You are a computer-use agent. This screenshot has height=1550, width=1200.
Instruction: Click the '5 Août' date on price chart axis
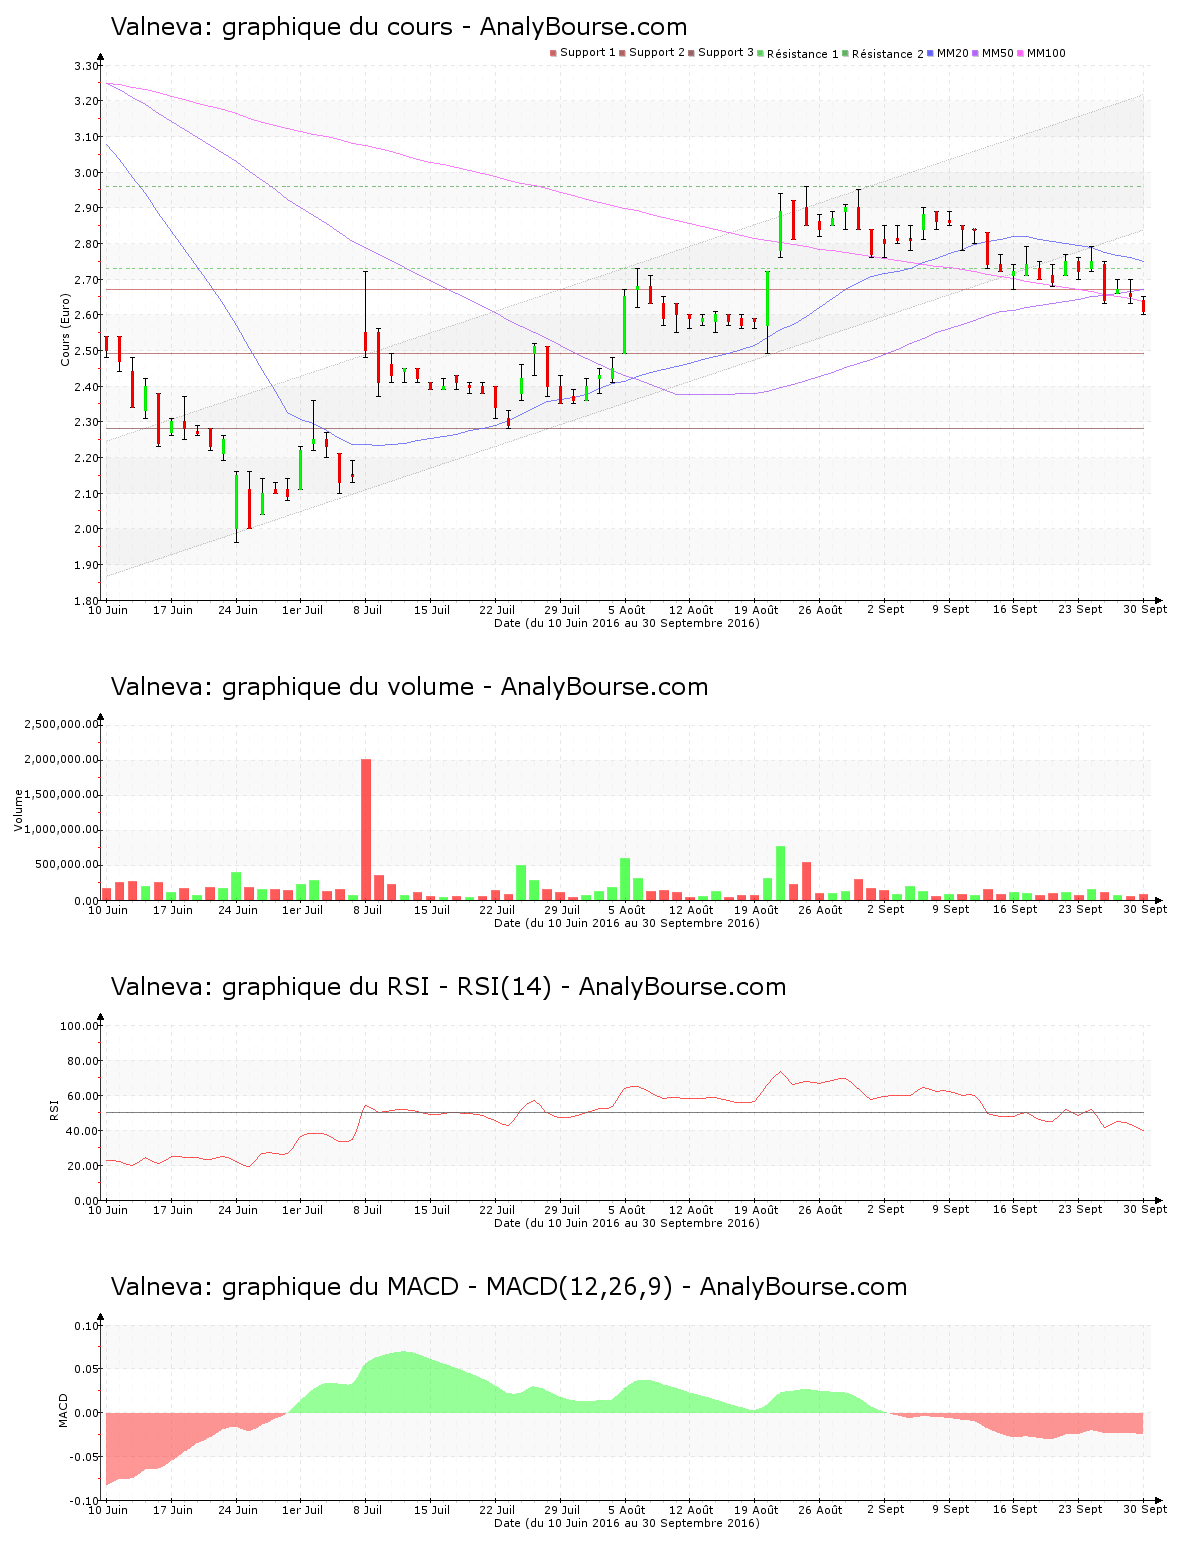tap(627, 610)
